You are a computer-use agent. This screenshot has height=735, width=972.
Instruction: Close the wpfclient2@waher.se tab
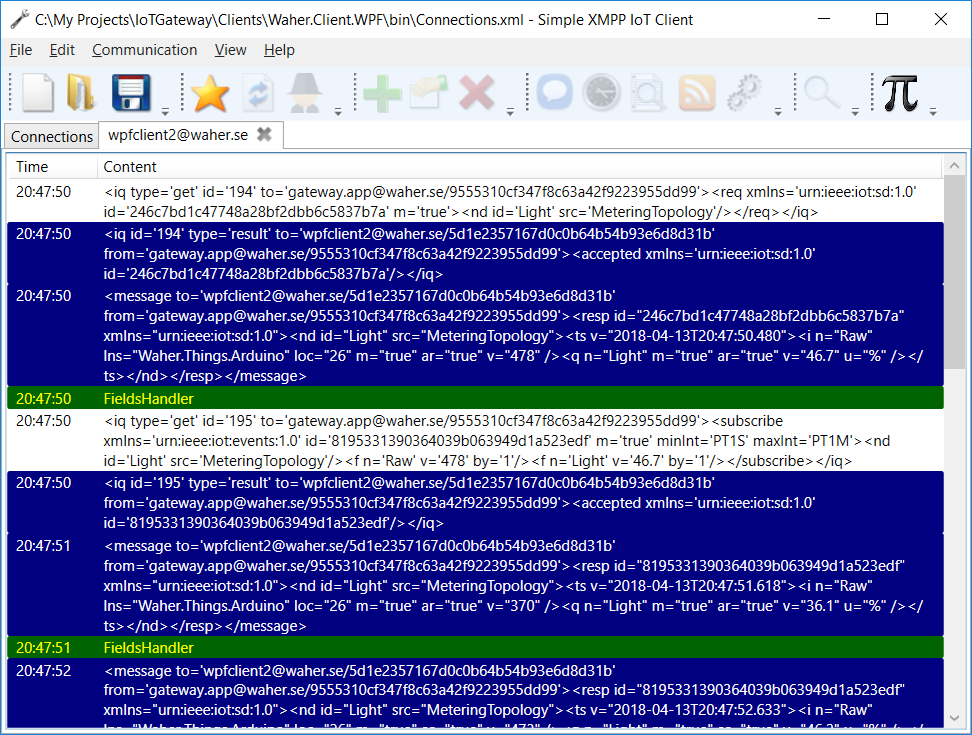(x=264, y=134)
